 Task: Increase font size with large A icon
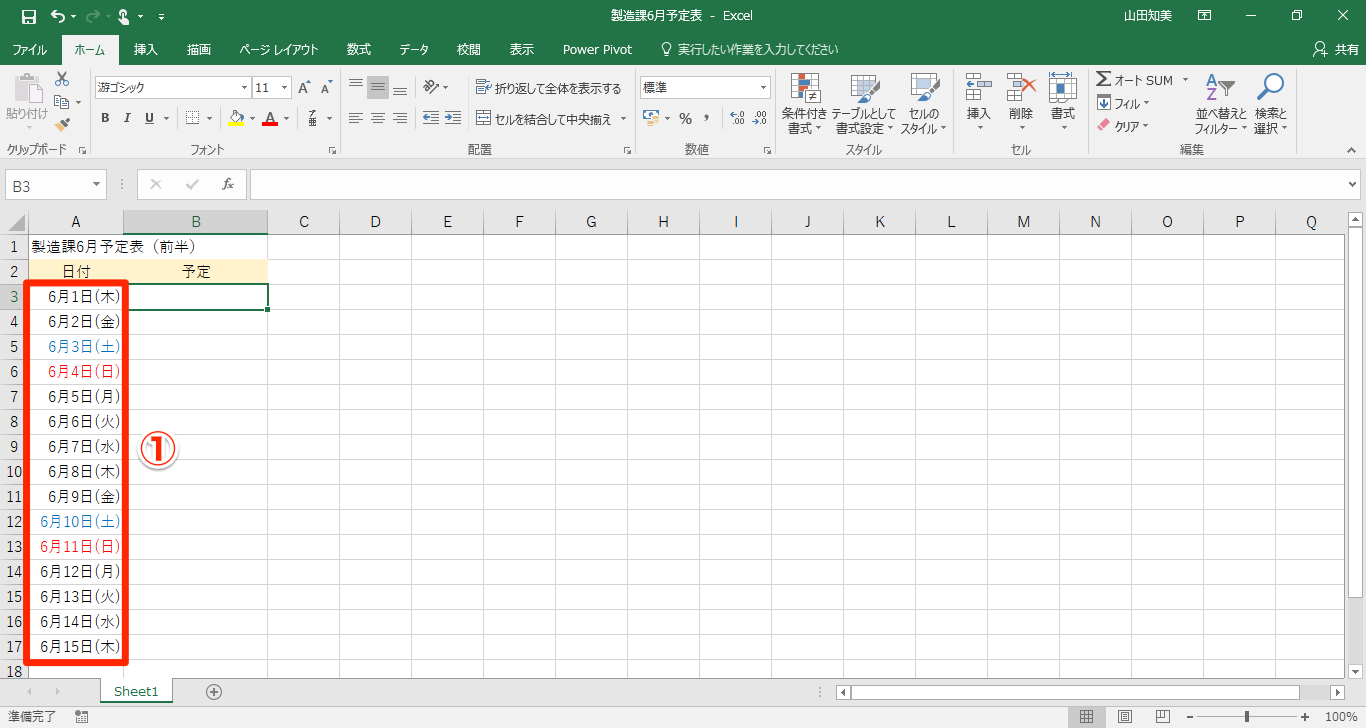click(x=304, y=88)
